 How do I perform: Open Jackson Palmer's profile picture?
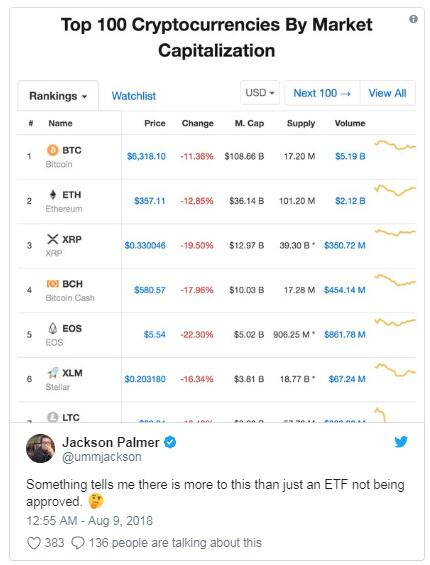click(41, 449)
